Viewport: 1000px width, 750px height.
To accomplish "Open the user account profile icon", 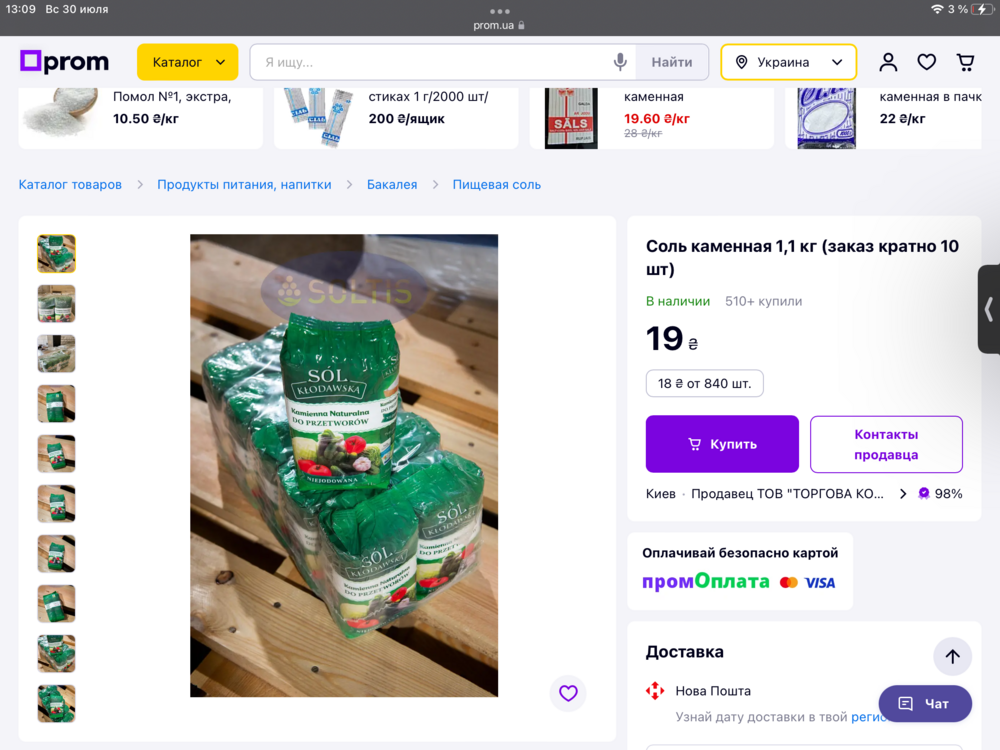I will (888, 62).
